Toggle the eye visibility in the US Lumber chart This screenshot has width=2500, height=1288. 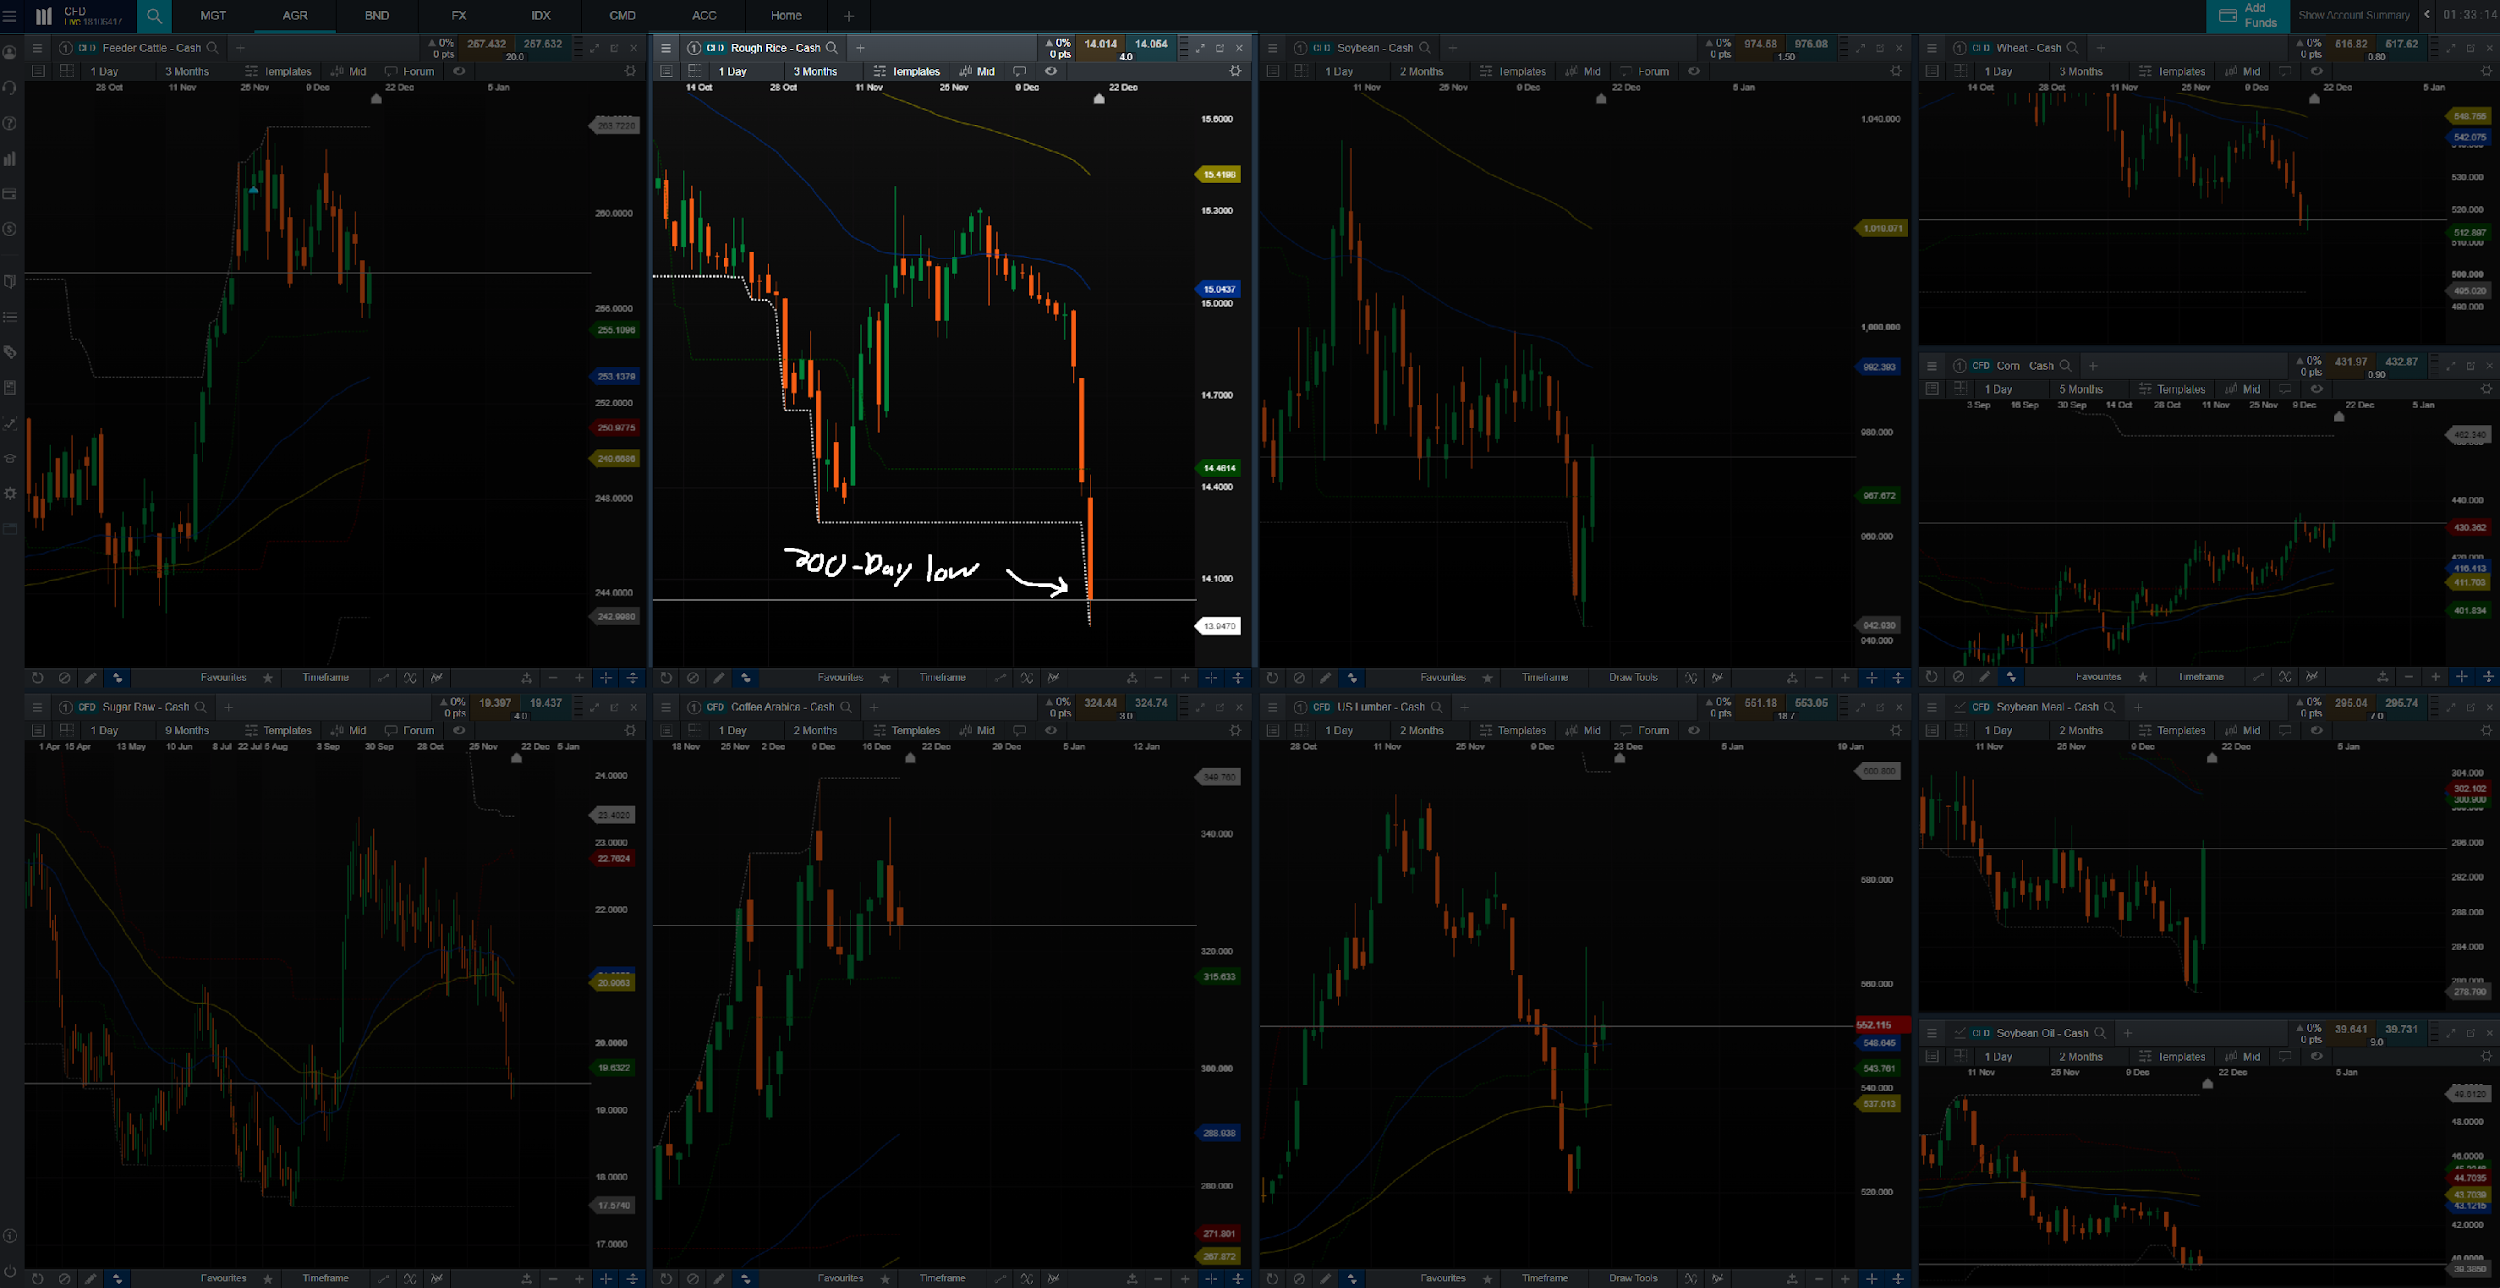pyautogui.click(x=1694, y=730)
